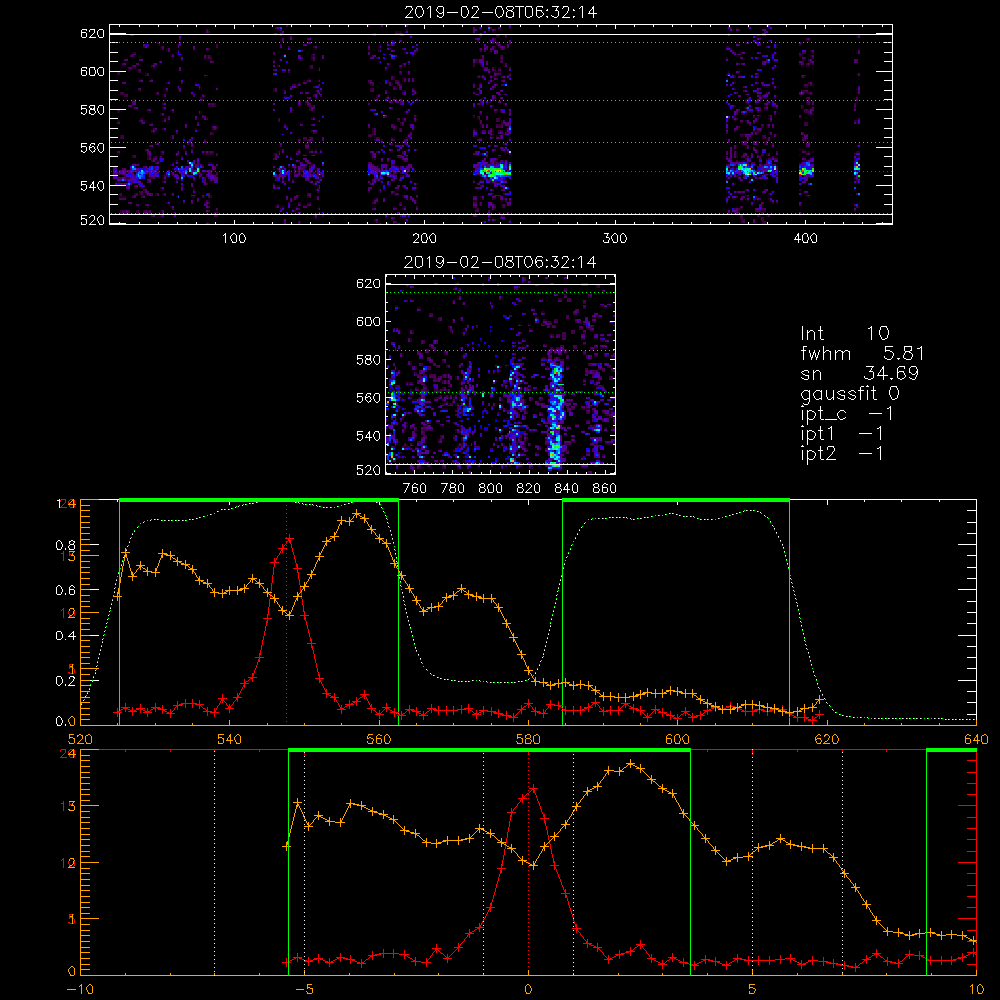Click x-axis tick label 860 of middle plot
The height and width of the screenshot is (1000, 1000).
point(605,489)
